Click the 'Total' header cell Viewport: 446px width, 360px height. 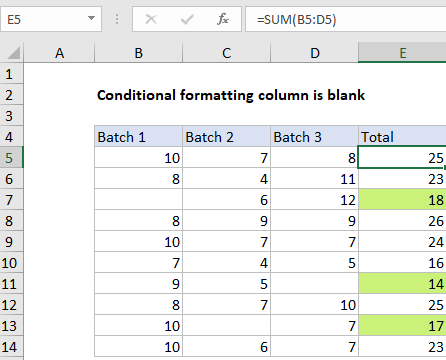402,137
